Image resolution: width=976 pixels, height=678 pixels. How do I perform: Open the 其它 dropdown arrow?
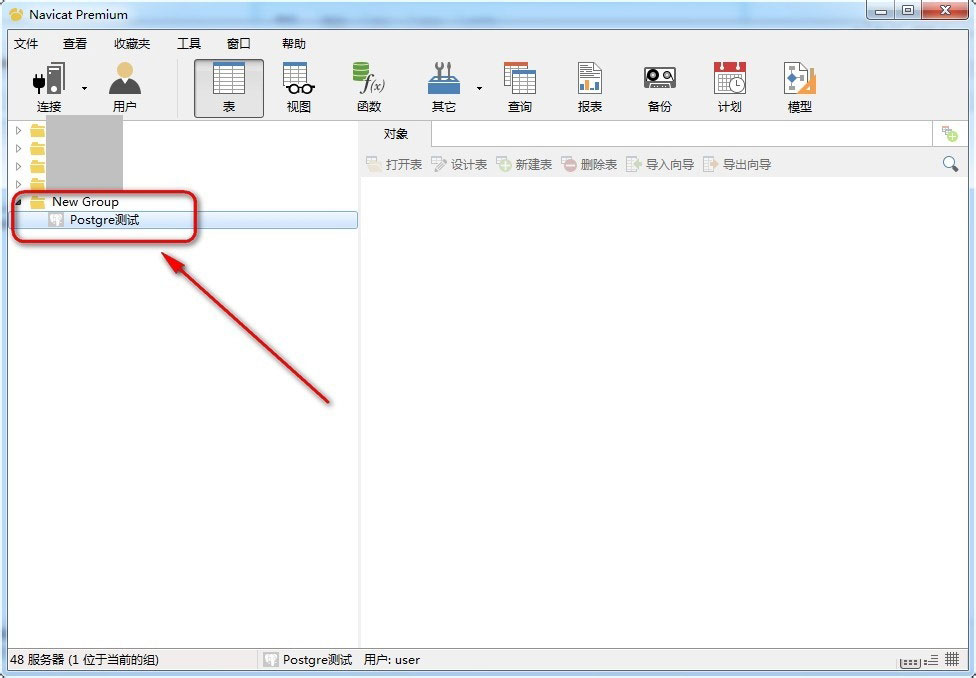pyautogui.click(x=479, y=88)
